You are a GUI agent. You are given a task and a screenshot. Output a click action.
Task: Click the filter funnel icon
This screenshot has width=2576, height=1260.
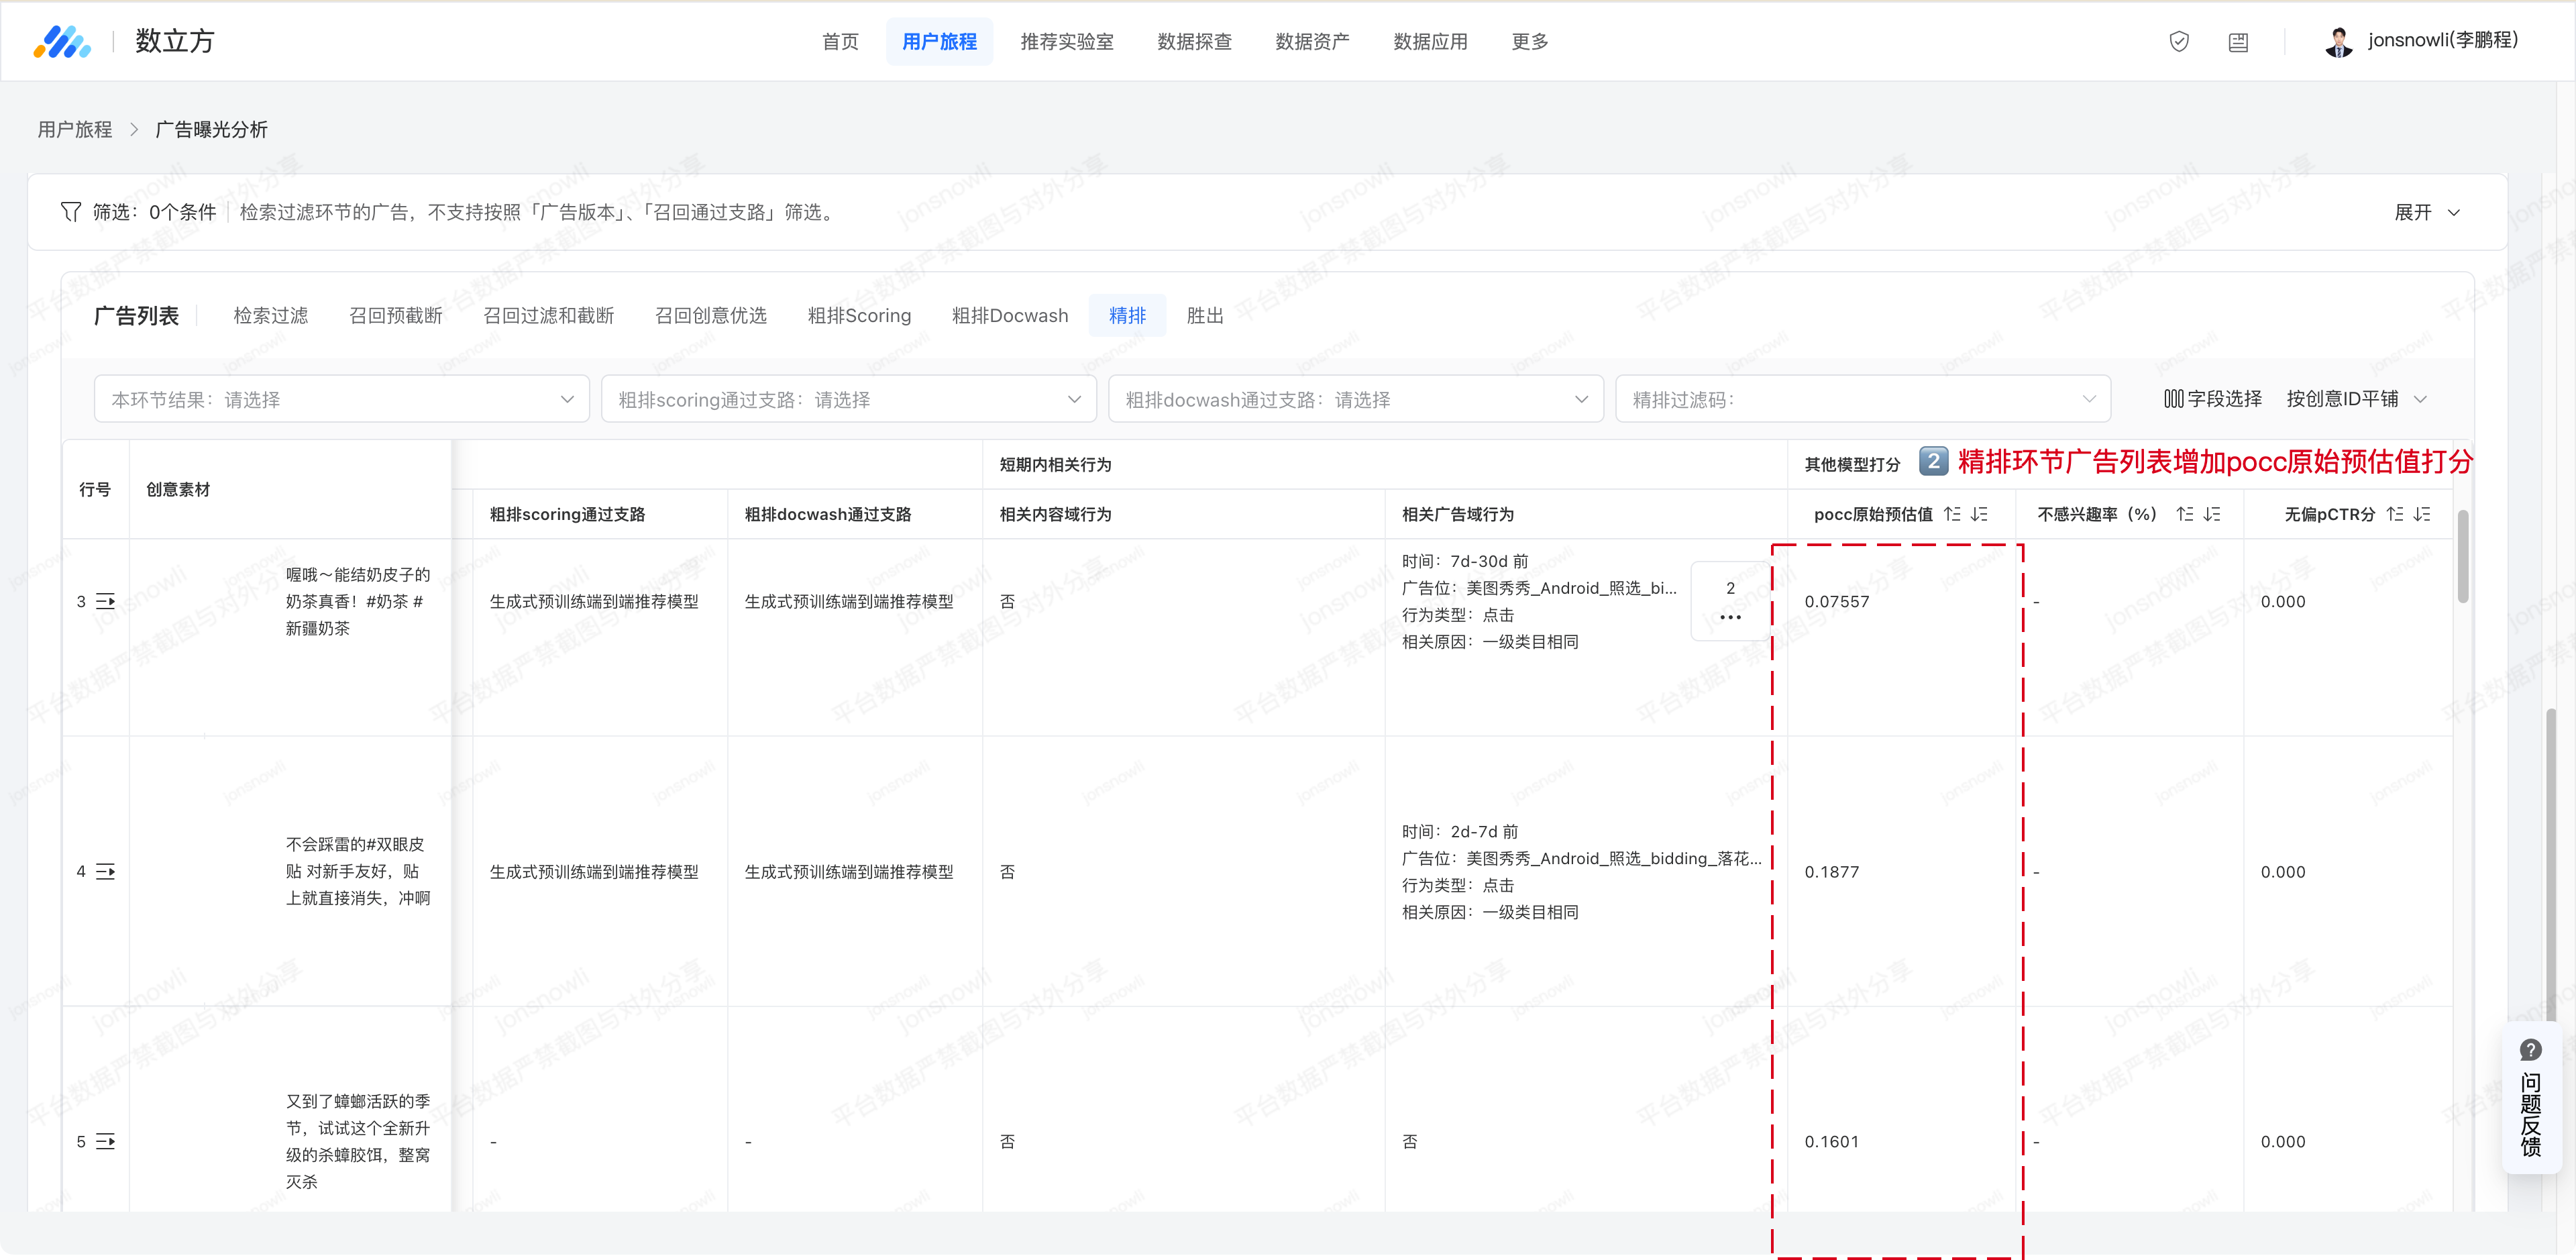[70, 212]
